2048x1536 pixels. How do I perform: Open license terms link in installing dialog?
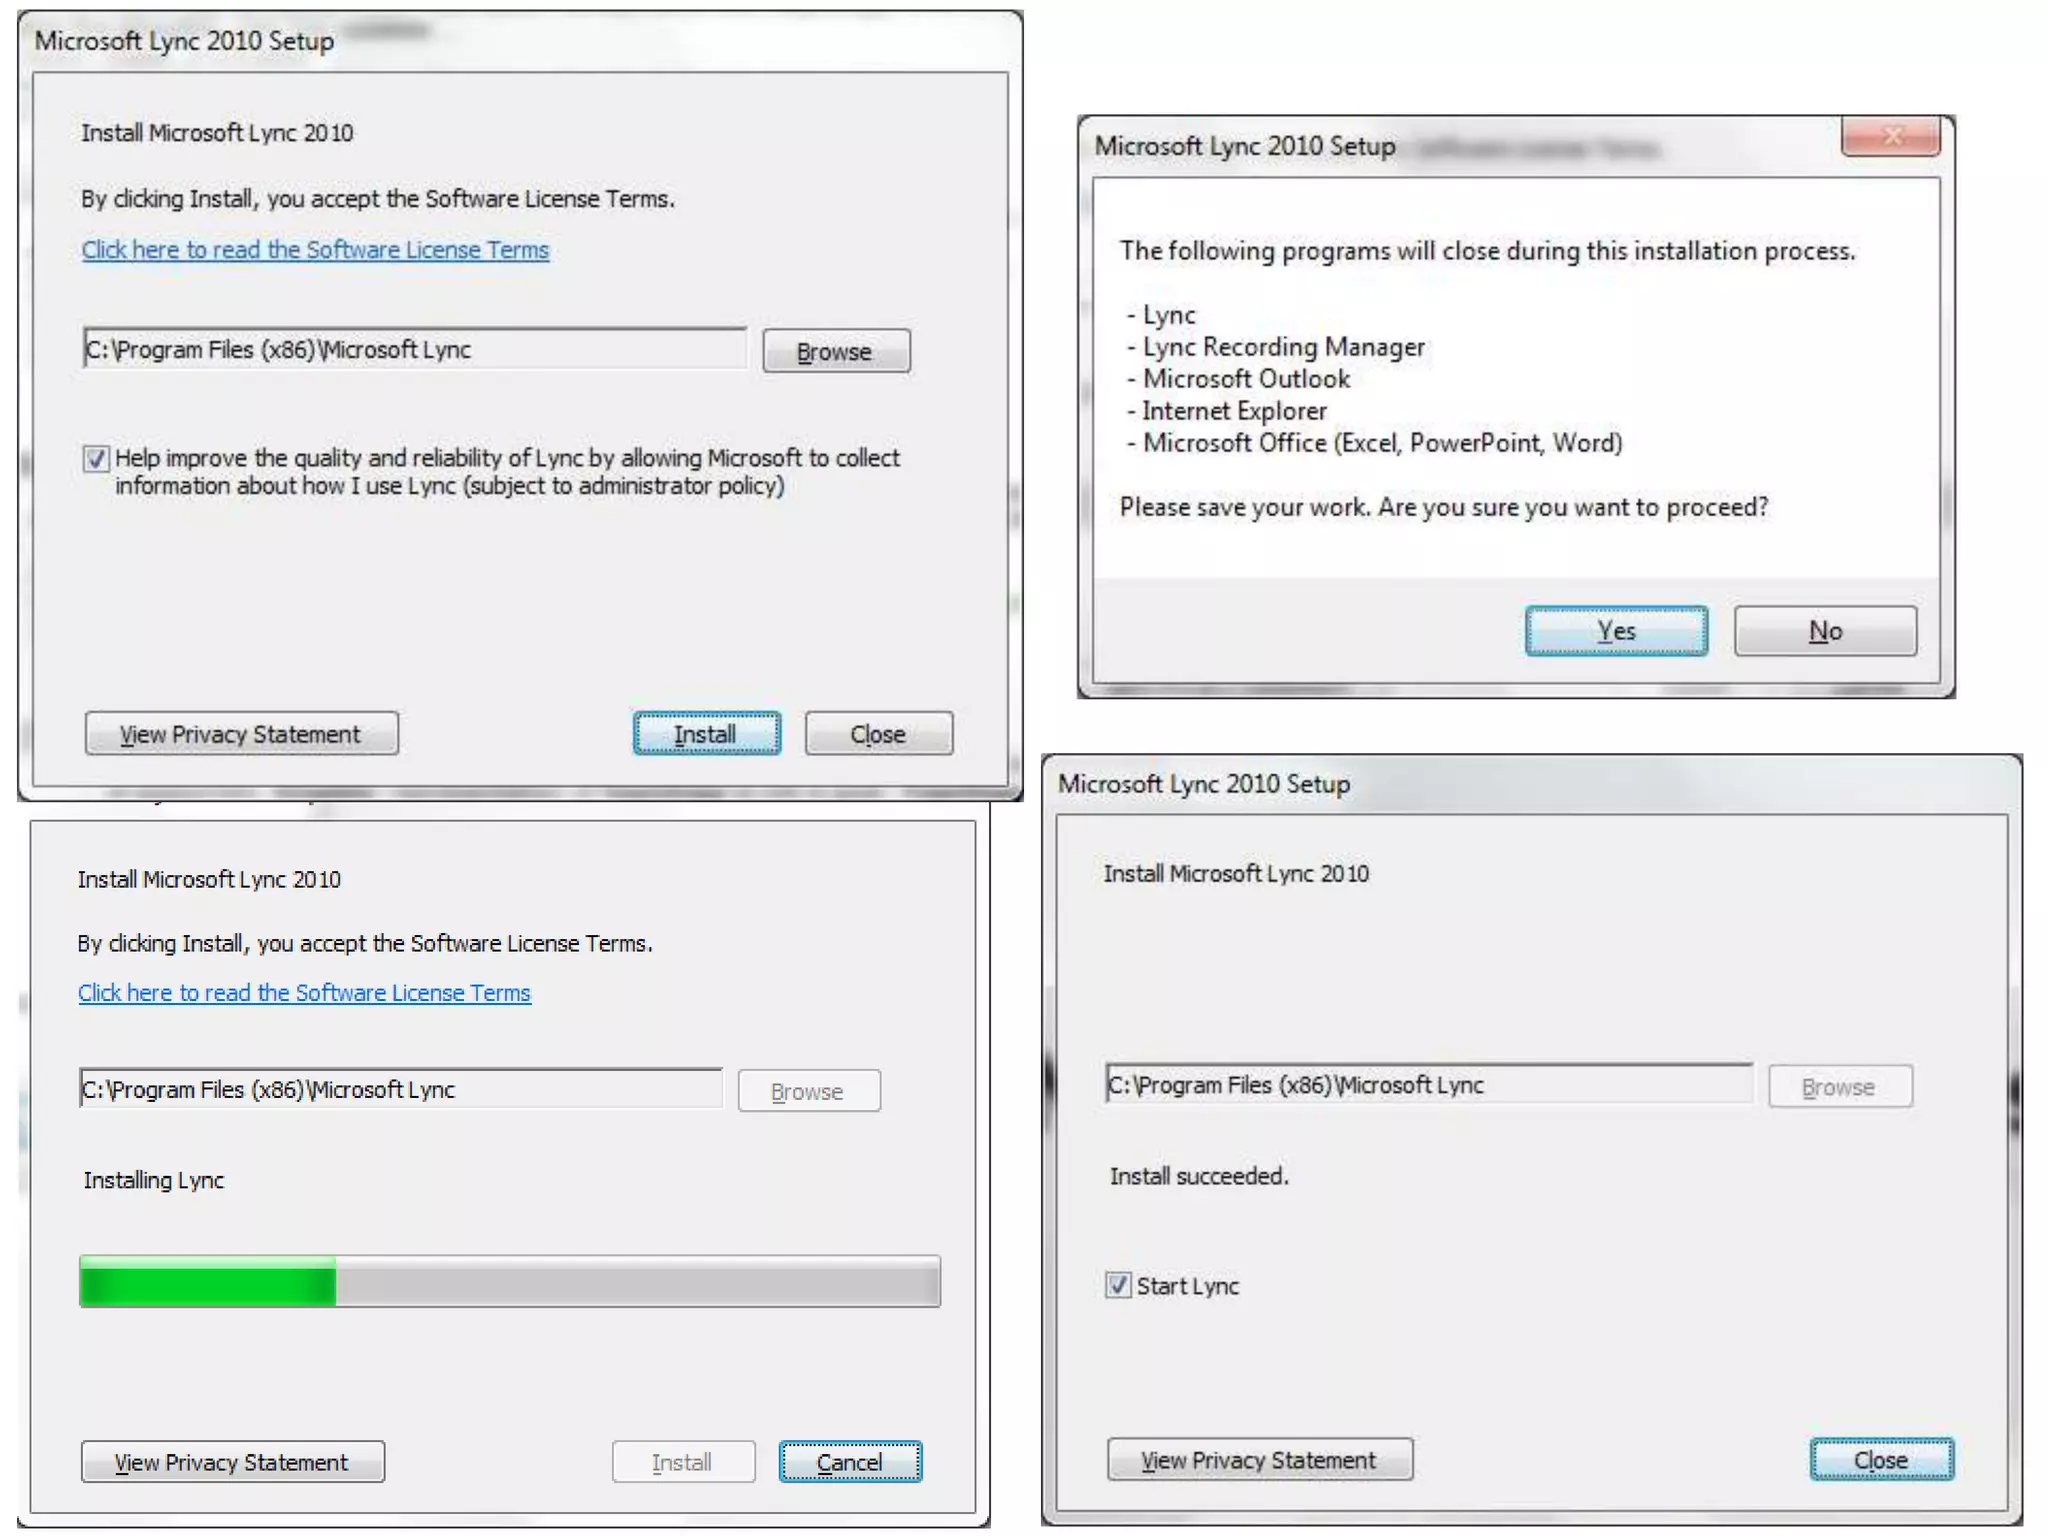304,993
